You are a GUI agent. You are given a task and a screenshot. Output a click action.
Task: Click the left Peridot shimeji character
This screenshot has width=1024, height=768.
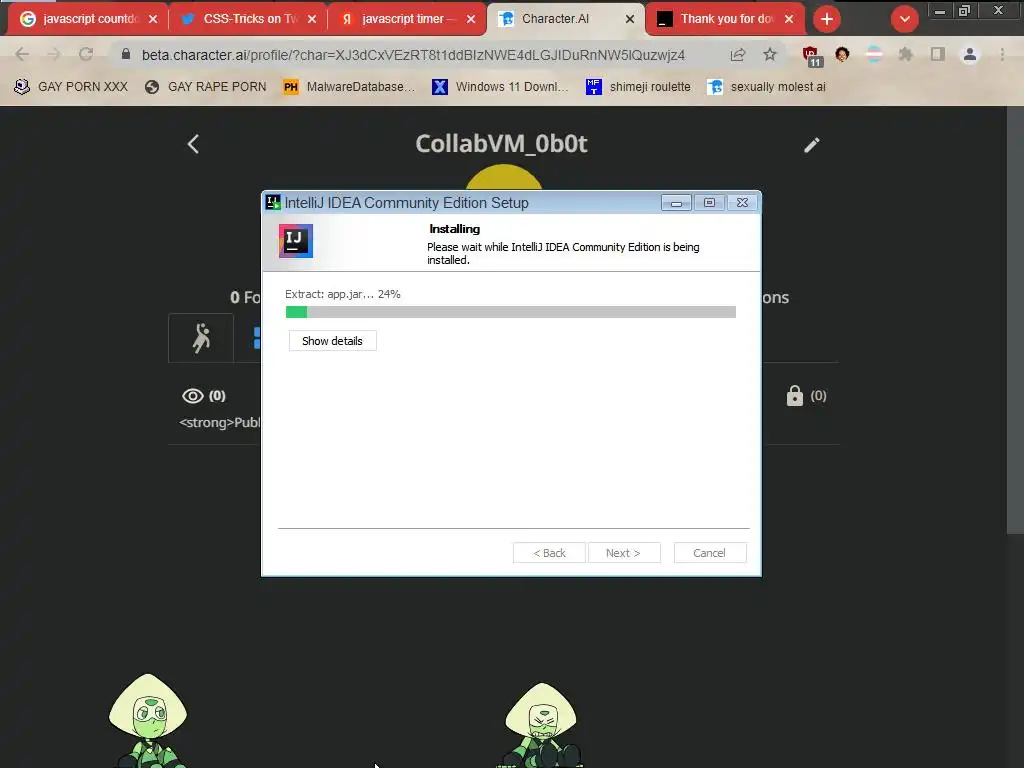(x=148, y=720)
